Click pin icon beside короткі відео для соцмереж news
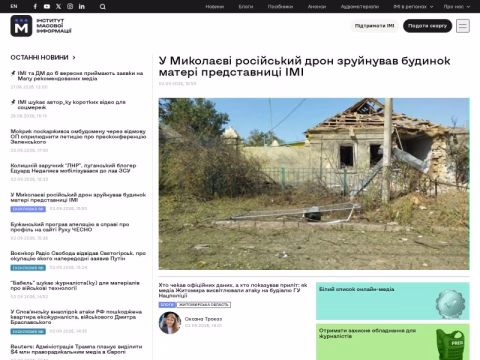Image resolution: width=480 pixels, height=360 pixels. (x=13, y=102)
